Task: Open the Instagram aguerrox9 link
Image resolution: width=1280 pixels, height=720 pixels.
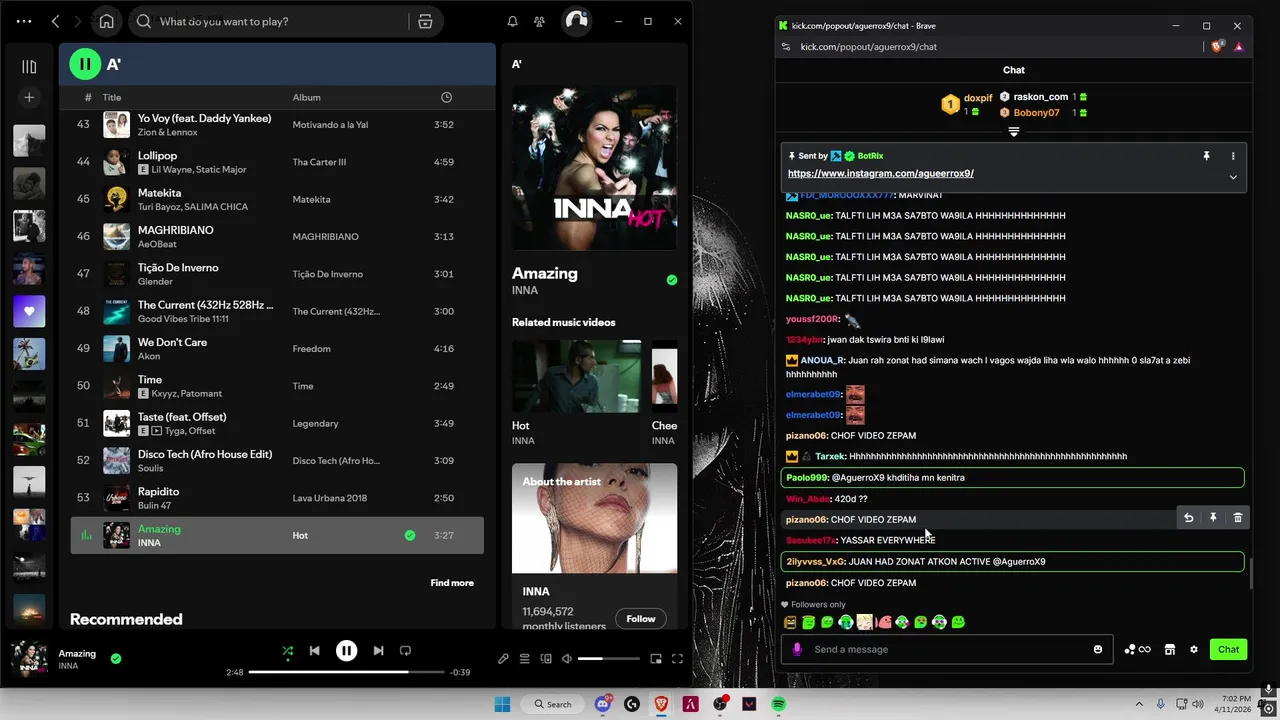Action: click(881, 173)
